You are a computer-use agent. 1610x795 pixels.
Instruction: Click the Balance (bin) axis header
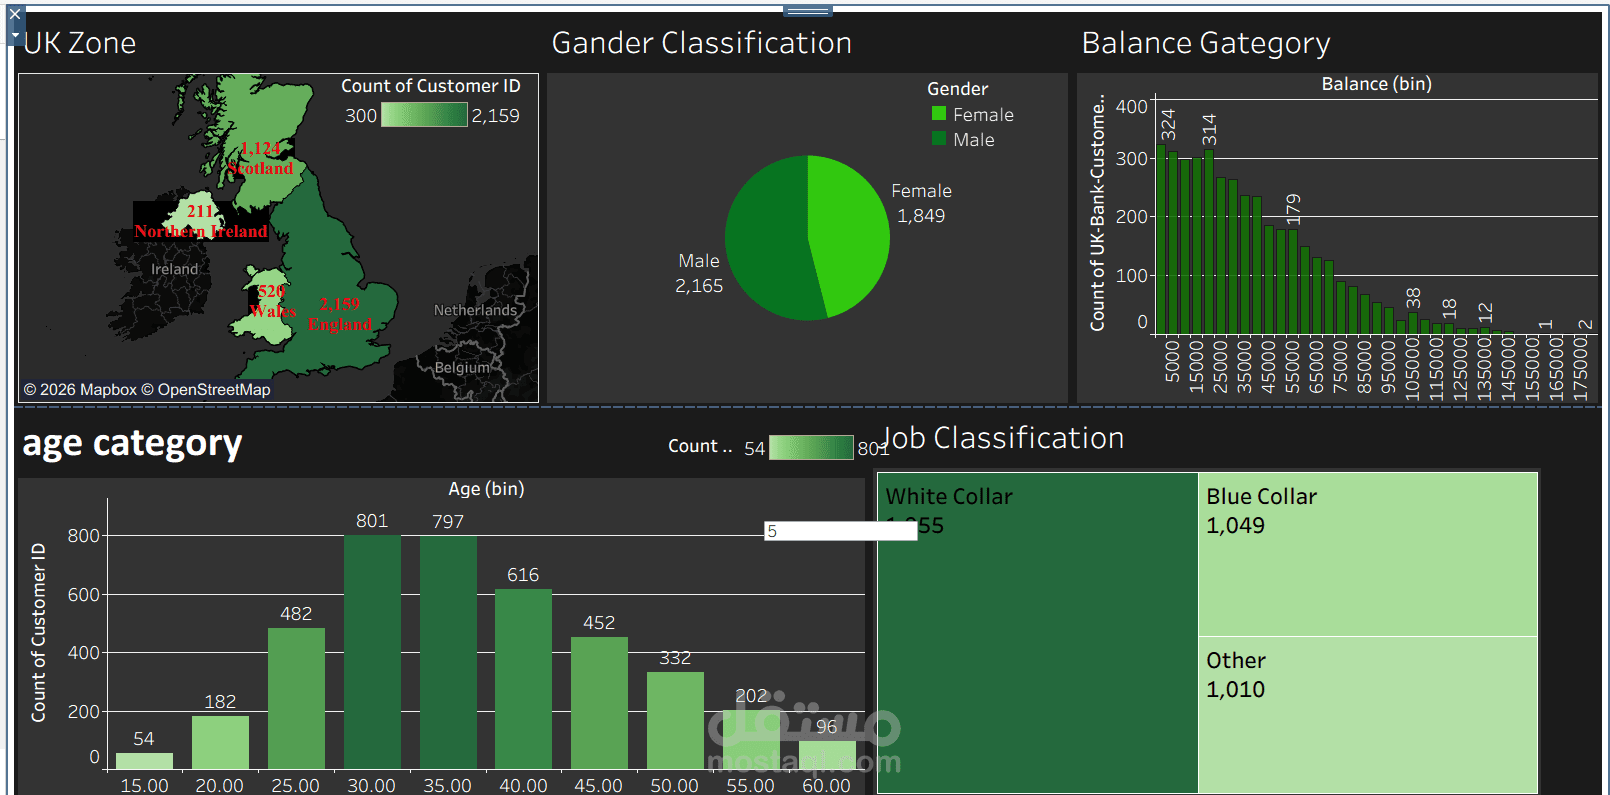(x=1377, y=84)
